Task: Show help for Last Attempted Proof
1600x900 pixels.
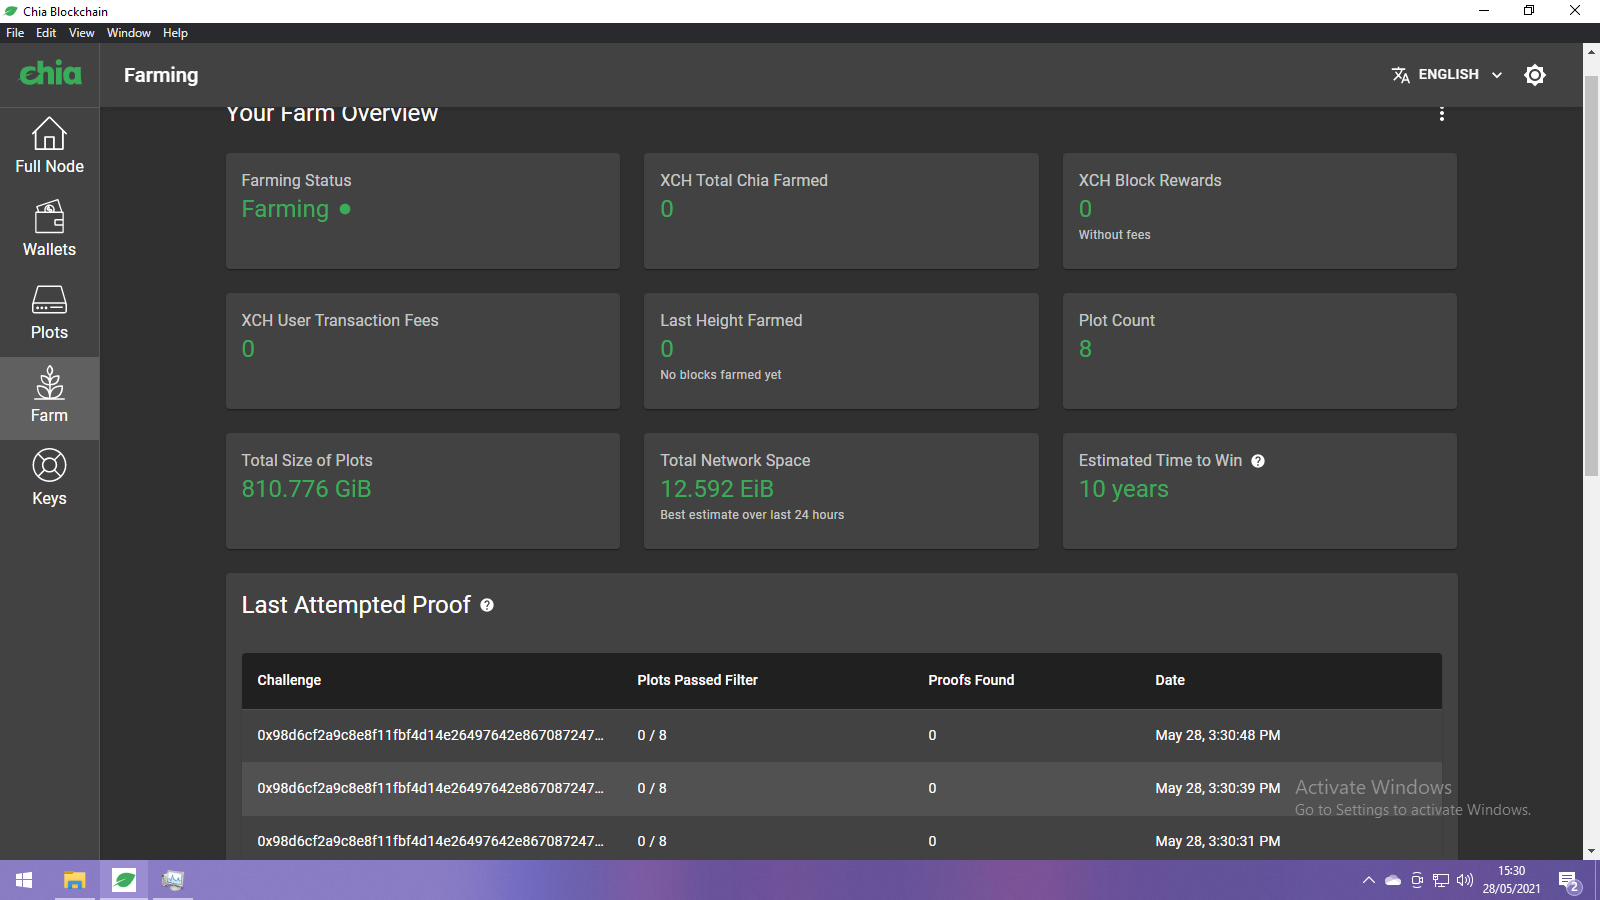Action: [487, 605]
